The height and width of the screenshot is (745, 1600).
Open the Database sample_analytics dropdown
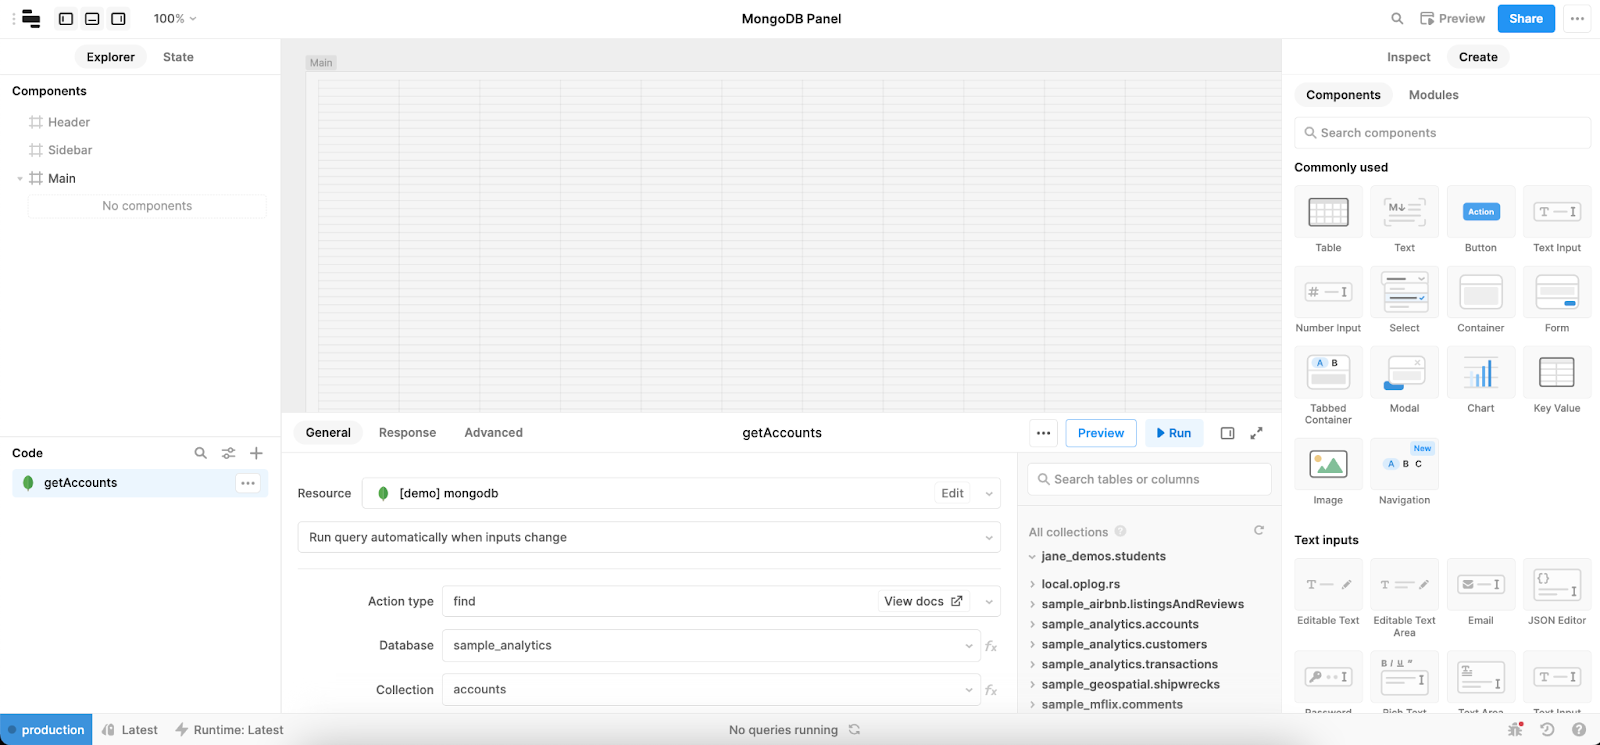(711, 645)
